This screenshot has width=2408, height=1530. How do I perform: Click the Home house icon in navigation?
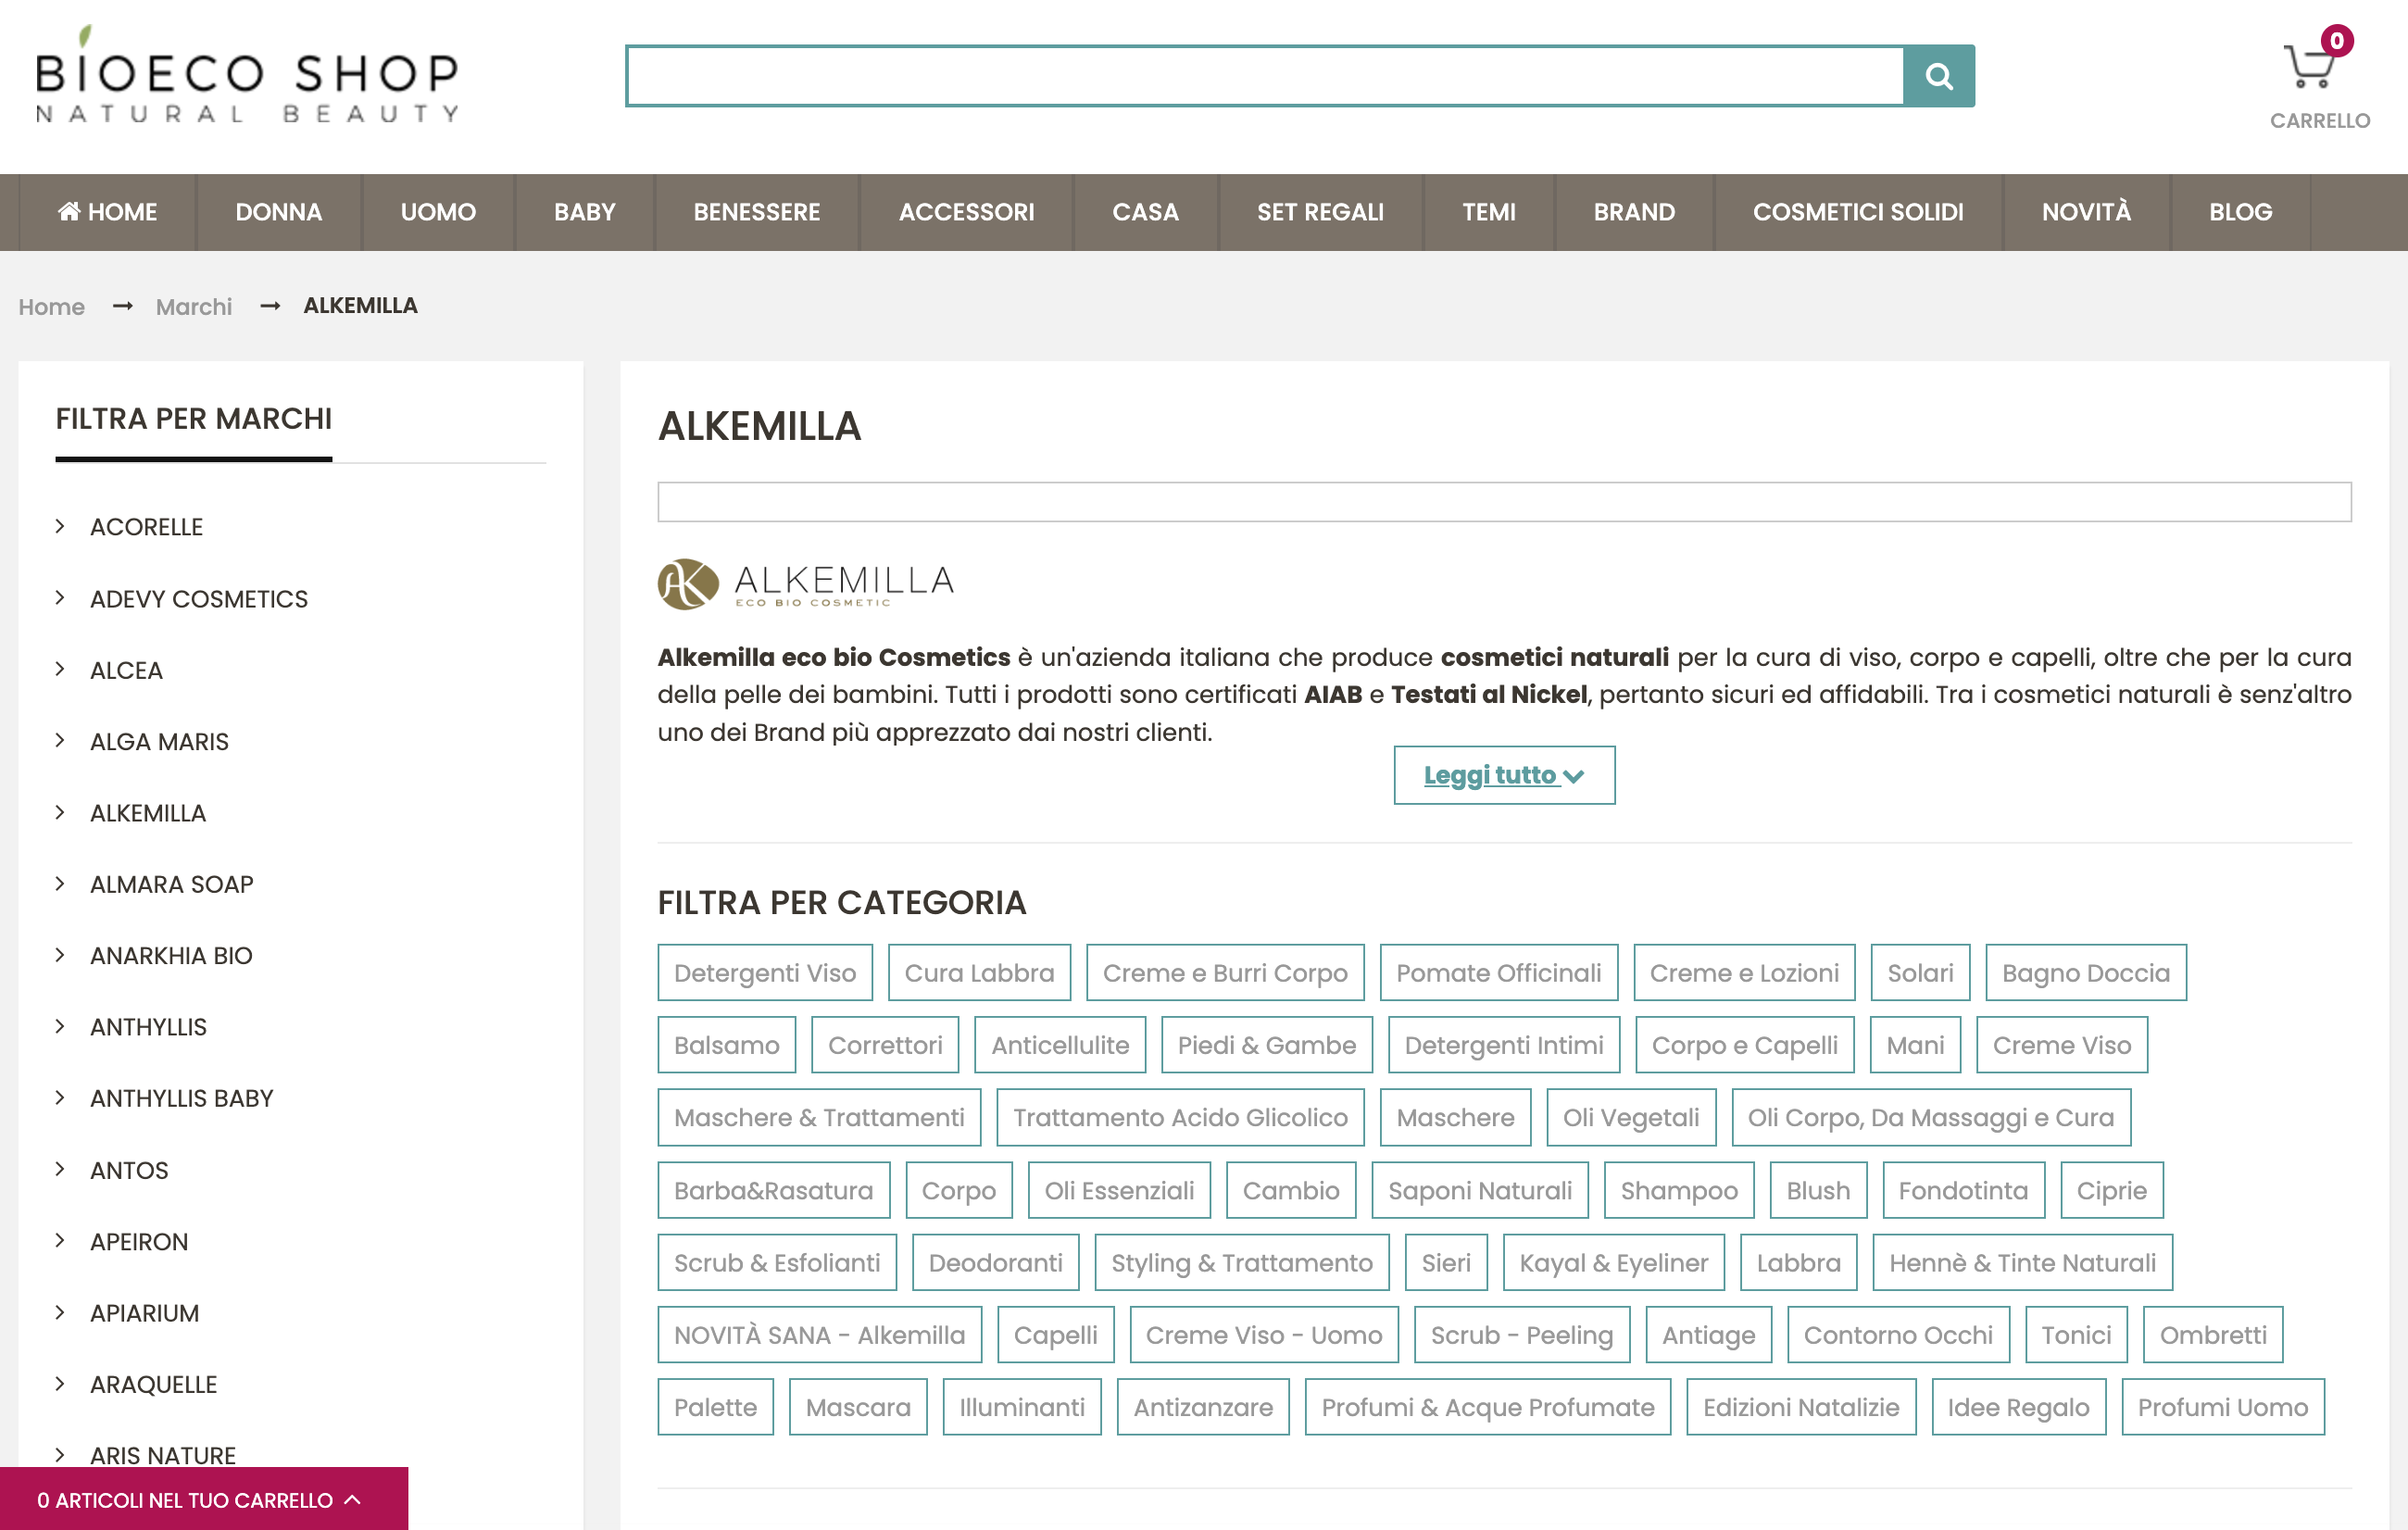coord(69,211)
